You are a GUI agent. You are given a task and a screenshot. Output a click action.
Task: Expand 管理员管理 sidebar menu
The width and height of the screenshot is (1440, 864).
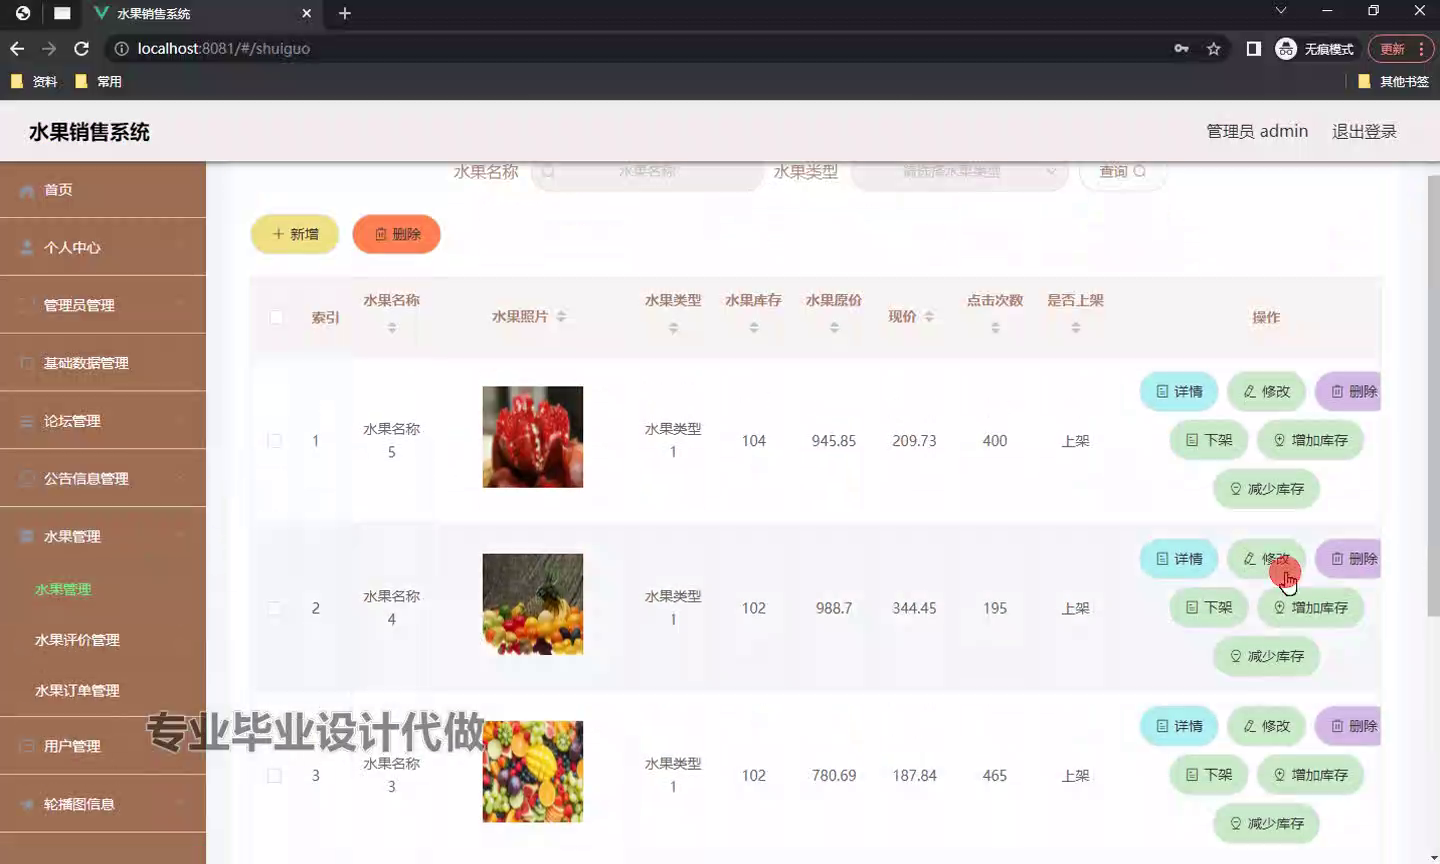(x=103, y=305)
